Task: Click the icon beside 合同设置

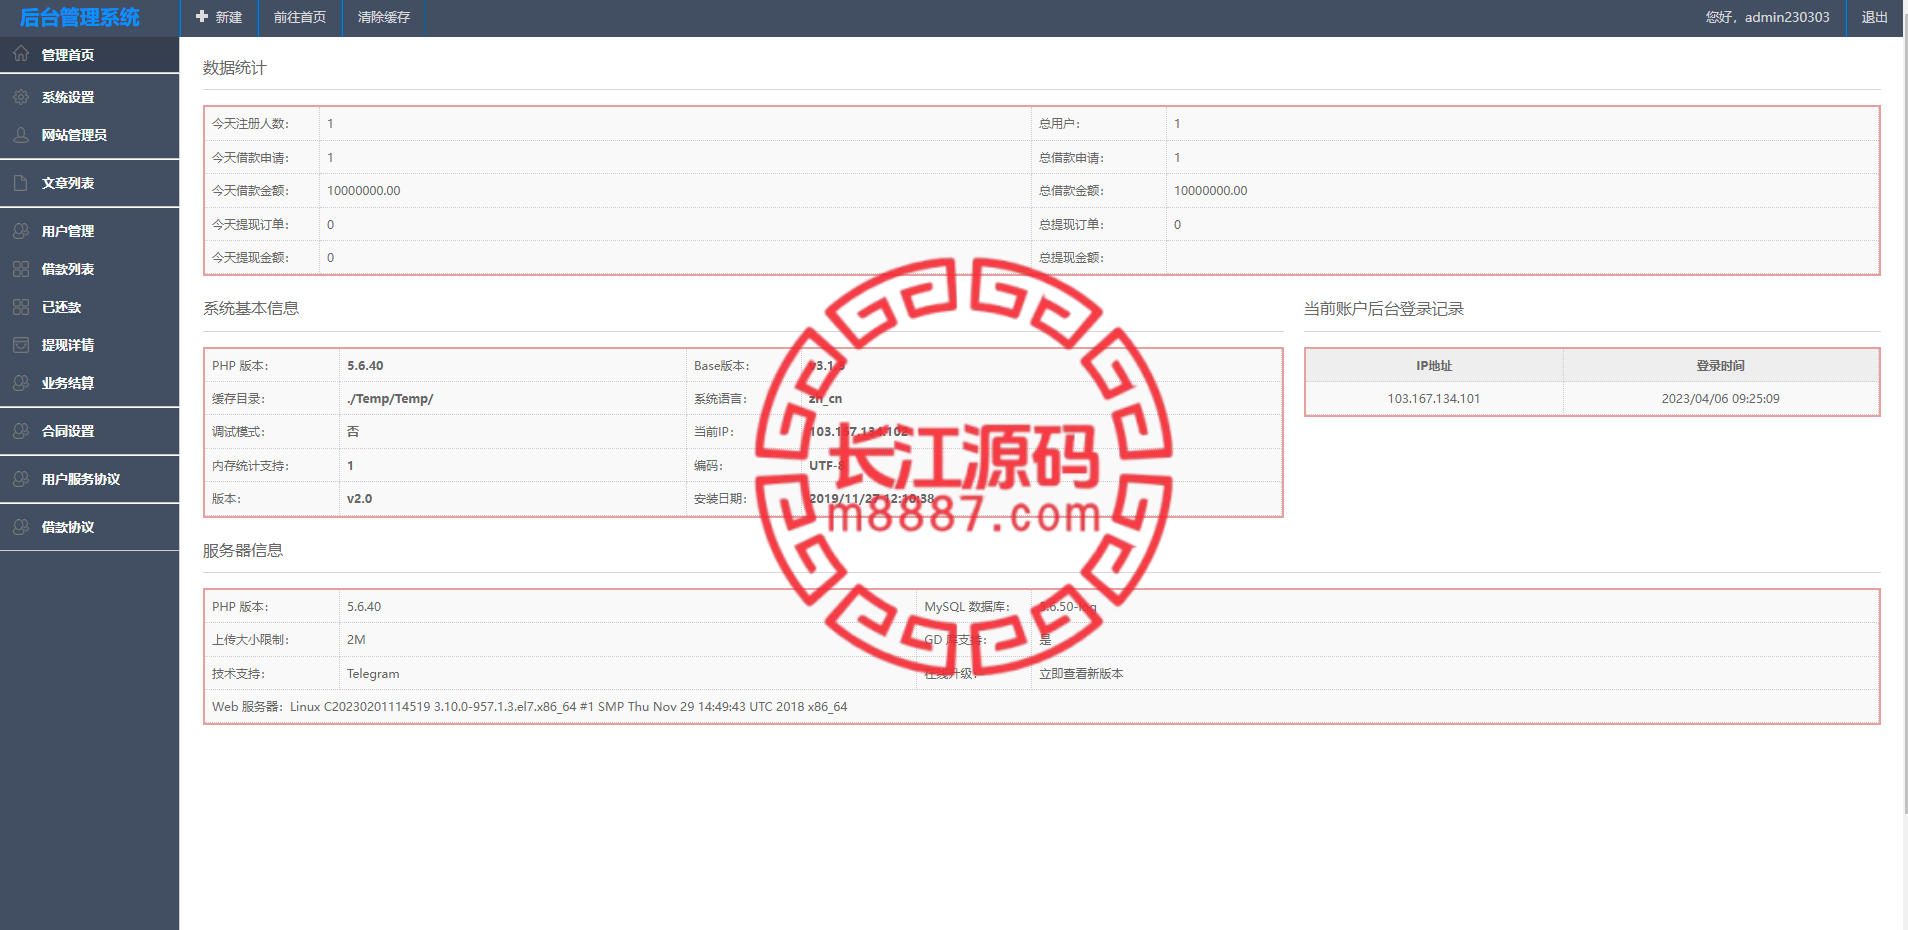Action: [21, 431]
